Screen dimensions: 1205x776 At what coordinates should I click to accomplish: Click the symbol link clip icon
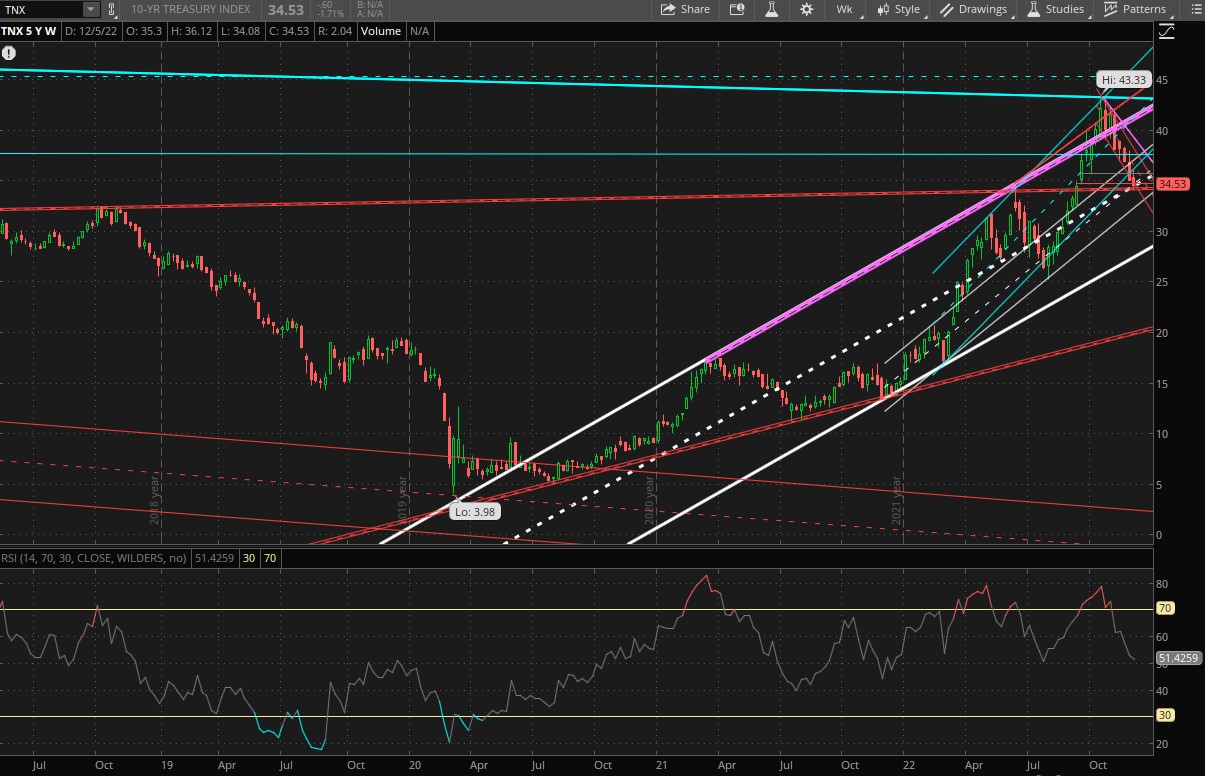(x=112, y=9)
